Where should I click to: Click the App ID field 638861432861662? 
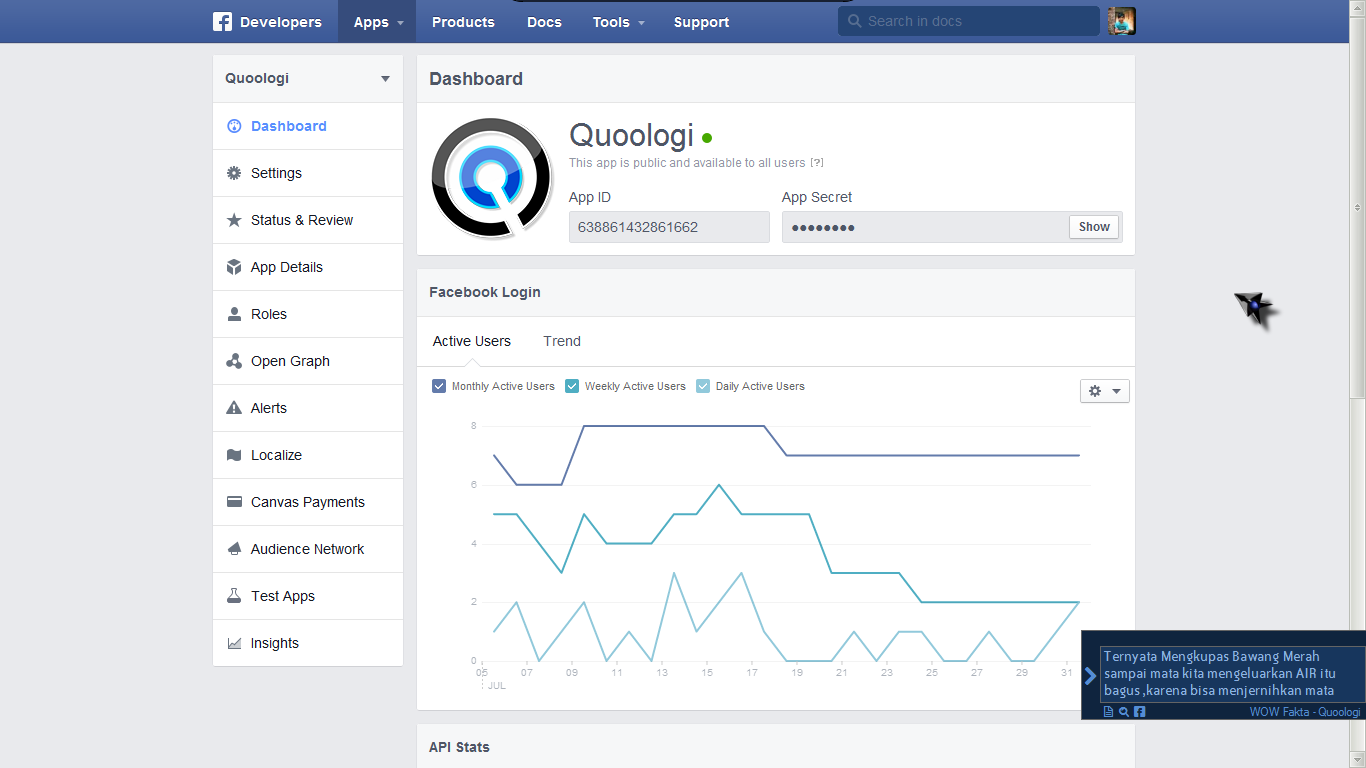[669, 227]
